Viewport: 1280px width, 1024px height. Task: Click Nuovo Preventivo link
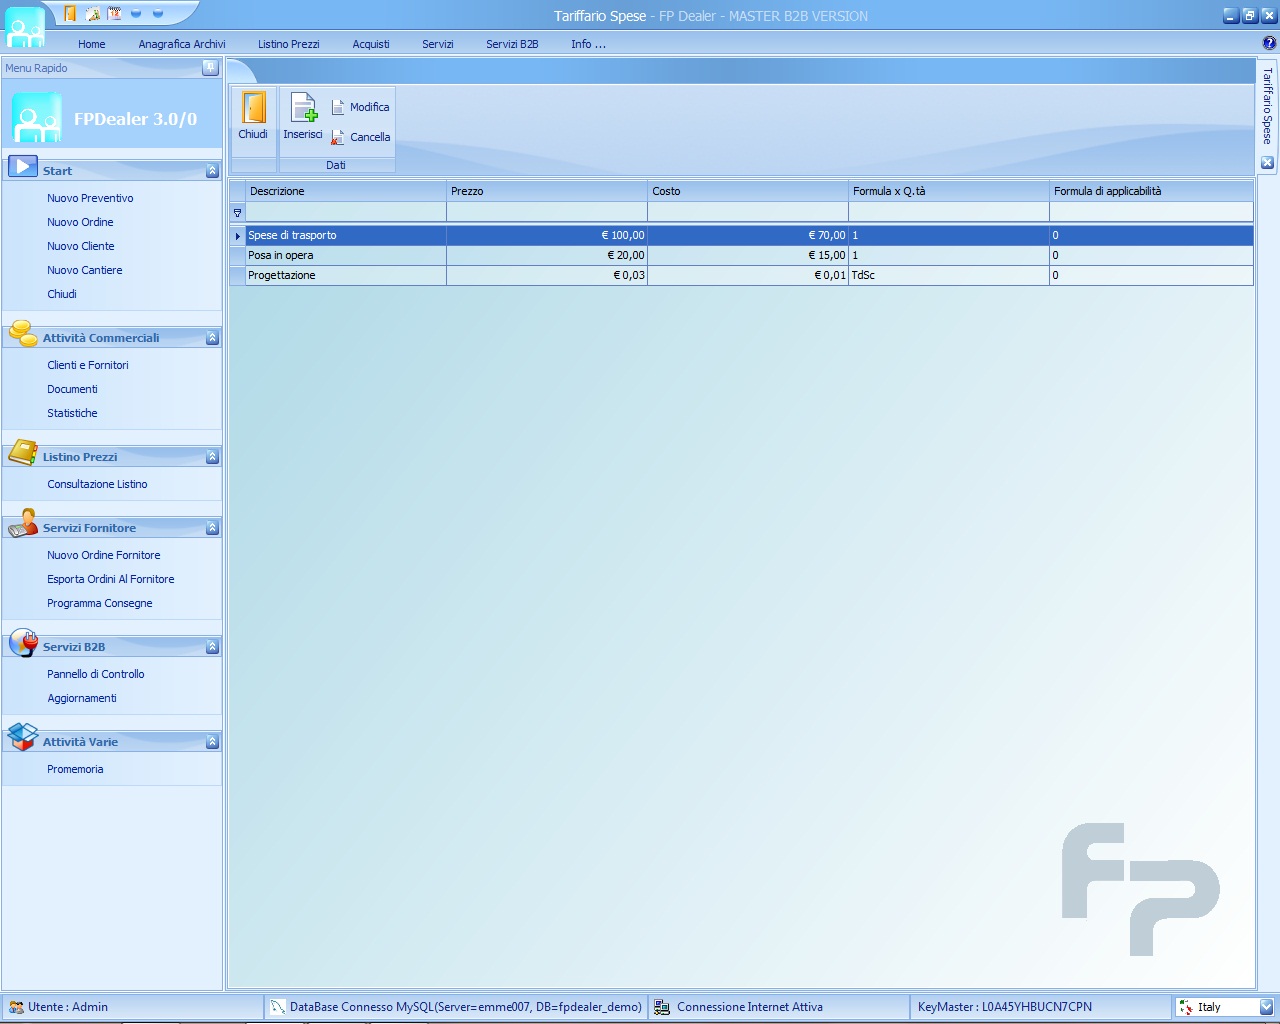coord(90,198)
